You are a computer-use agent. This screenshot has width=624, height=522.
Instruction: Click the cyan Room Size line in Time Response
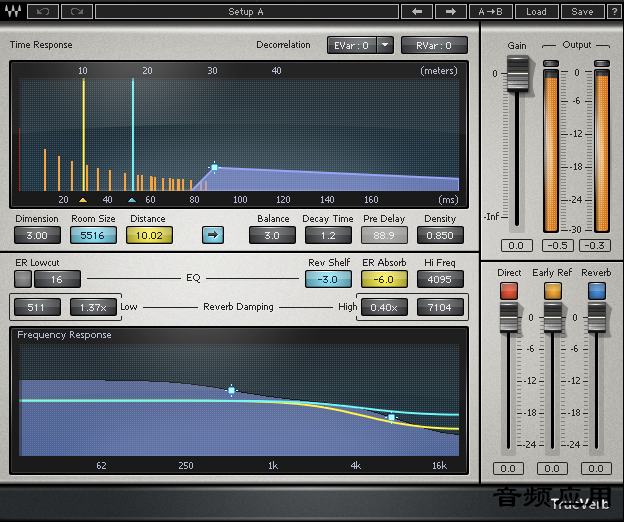133,134
